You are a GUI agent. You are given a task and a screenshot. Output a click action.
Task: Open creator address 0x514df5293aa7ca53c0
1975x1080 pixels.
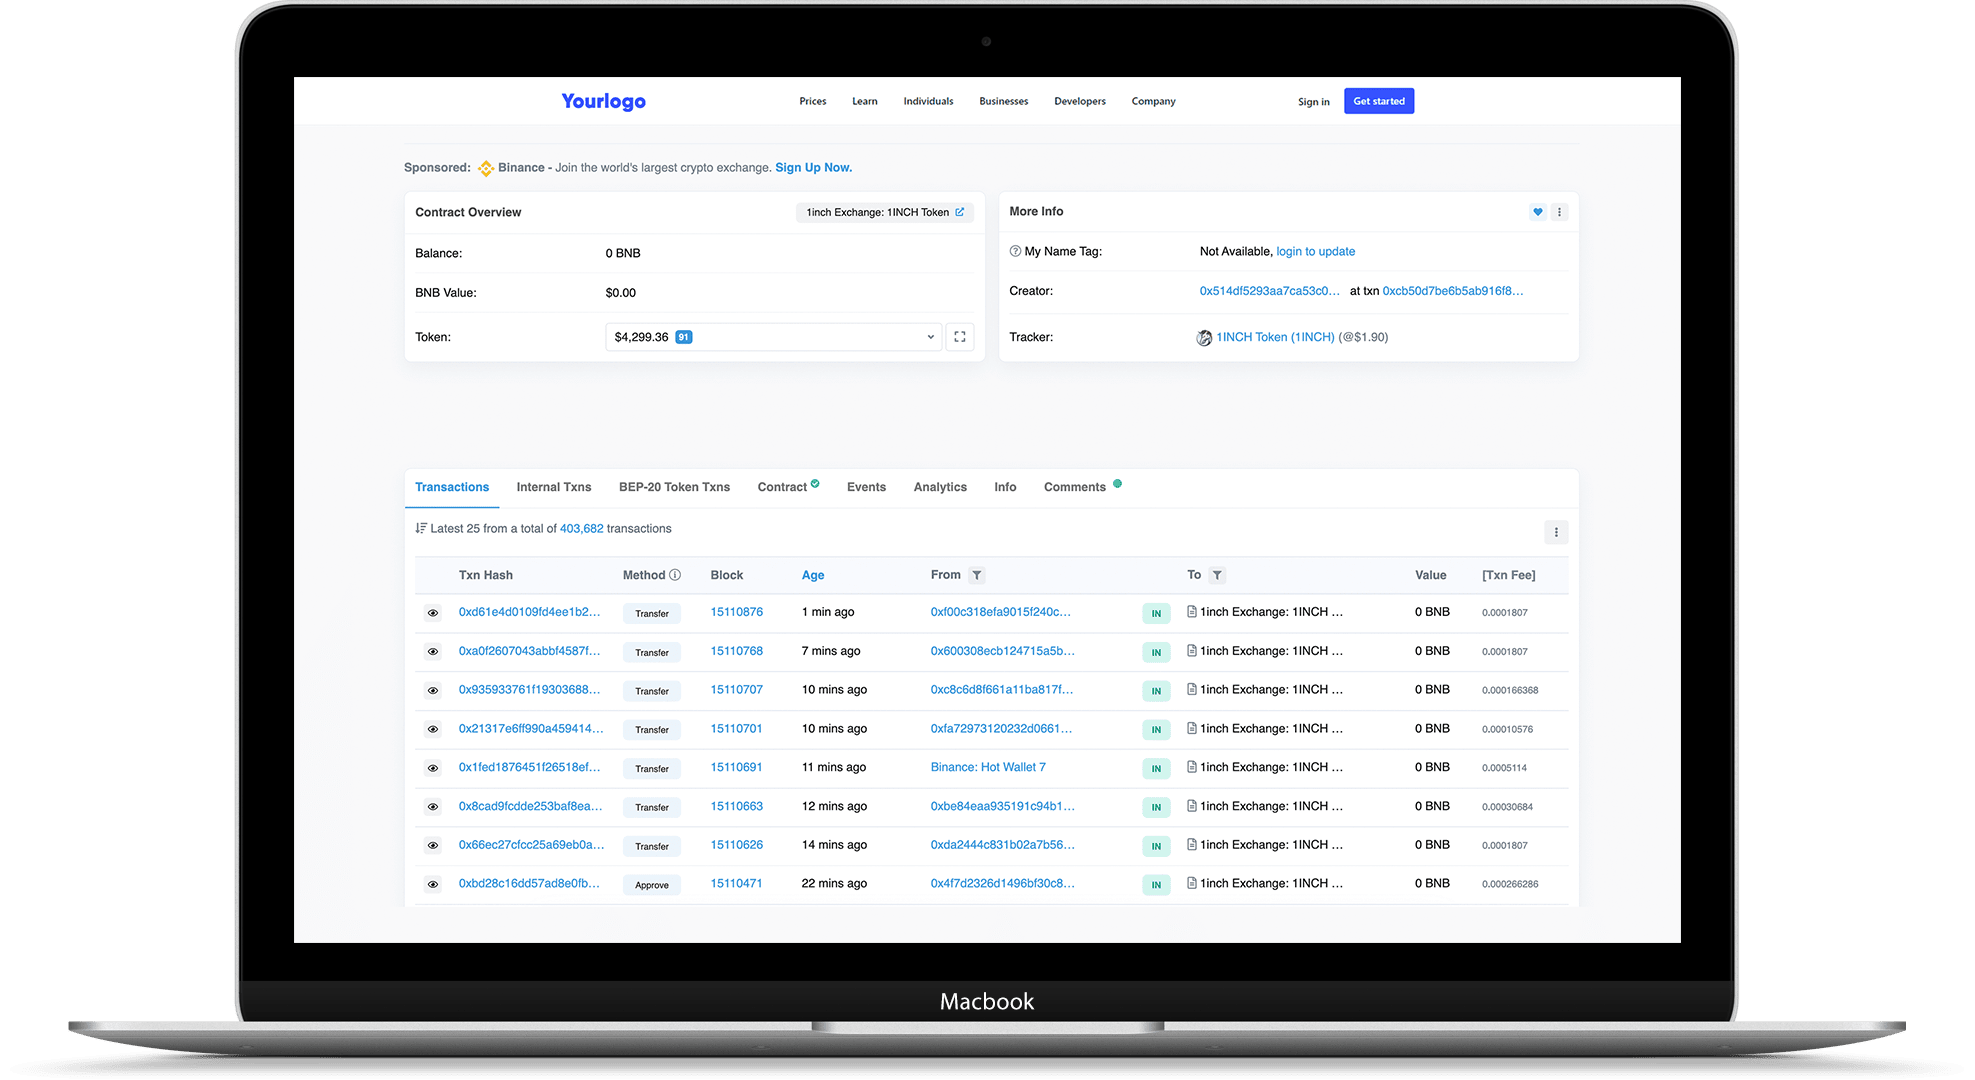[x=1270, y=291]
